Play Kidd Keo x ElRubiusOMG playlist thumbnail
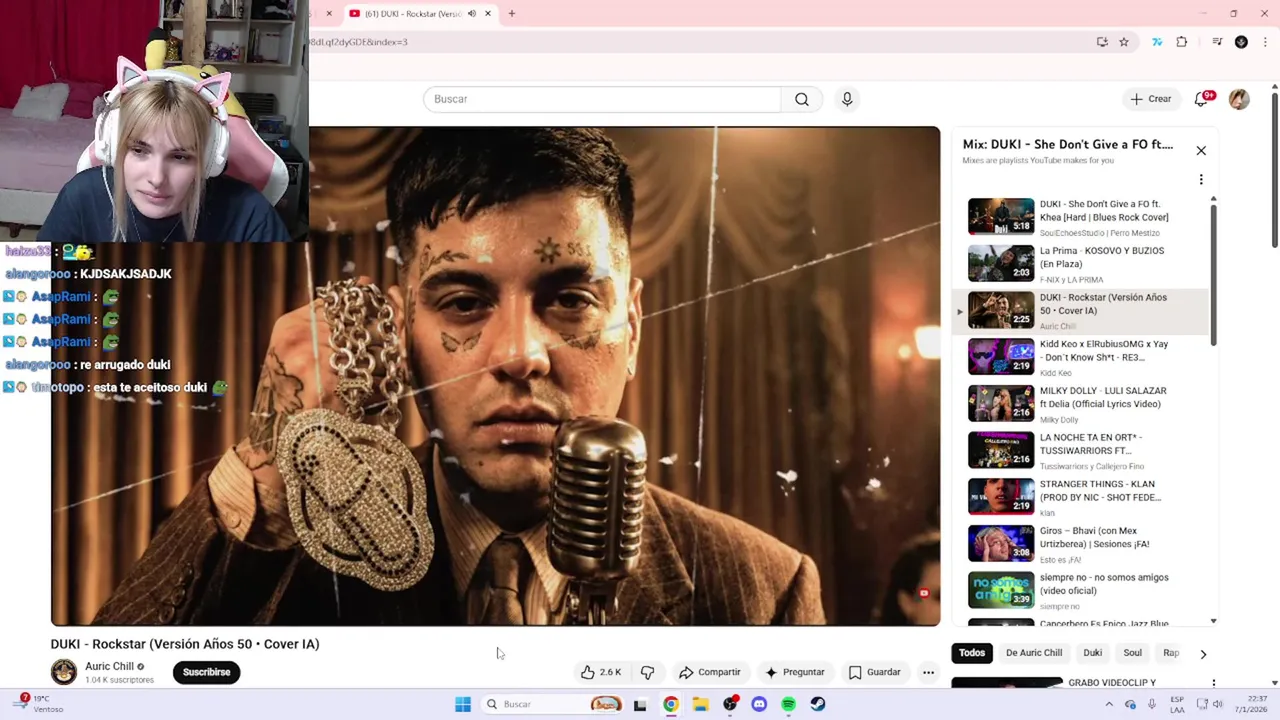1280x720 pixels. (x=1001, y=356)
